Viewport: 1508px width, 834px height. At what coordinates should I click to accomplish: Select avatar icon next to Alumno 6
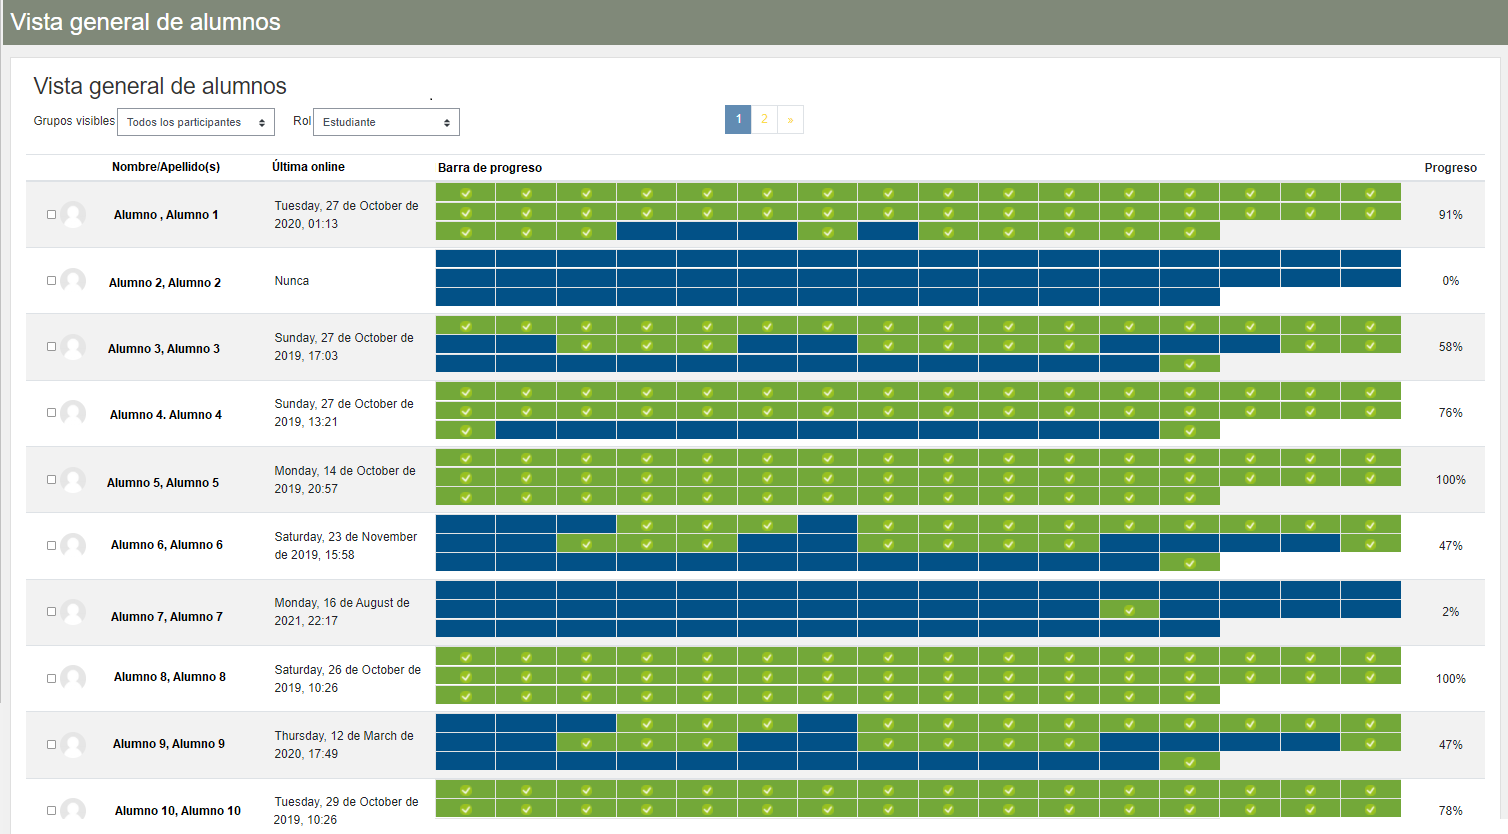point(73,545)
